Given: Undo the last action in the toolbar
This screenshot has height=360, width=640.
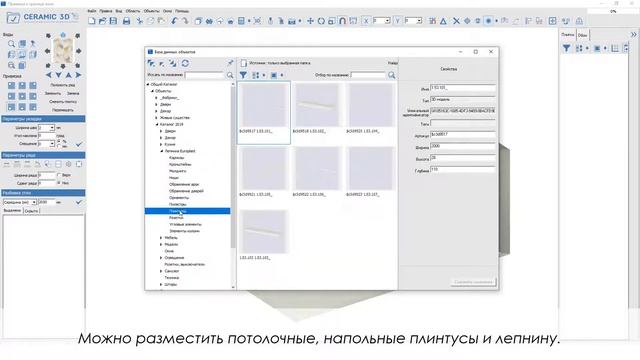Looking at the screenshot, I should pyautogui.click(x=174, y=21).
